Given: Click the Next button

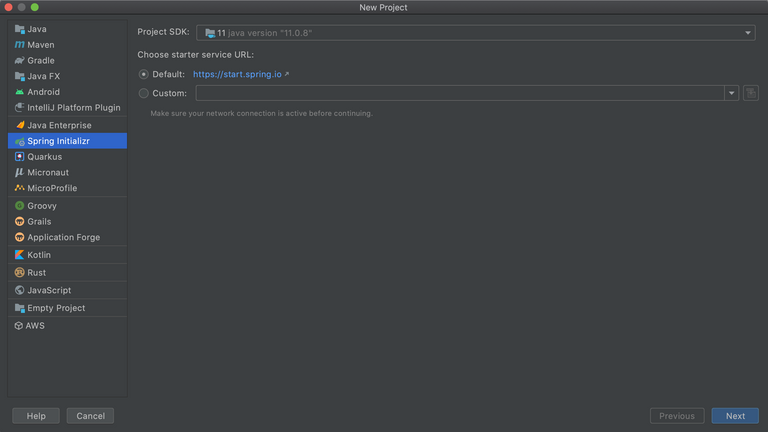Looking at the screenshot, I should [735, 416].
